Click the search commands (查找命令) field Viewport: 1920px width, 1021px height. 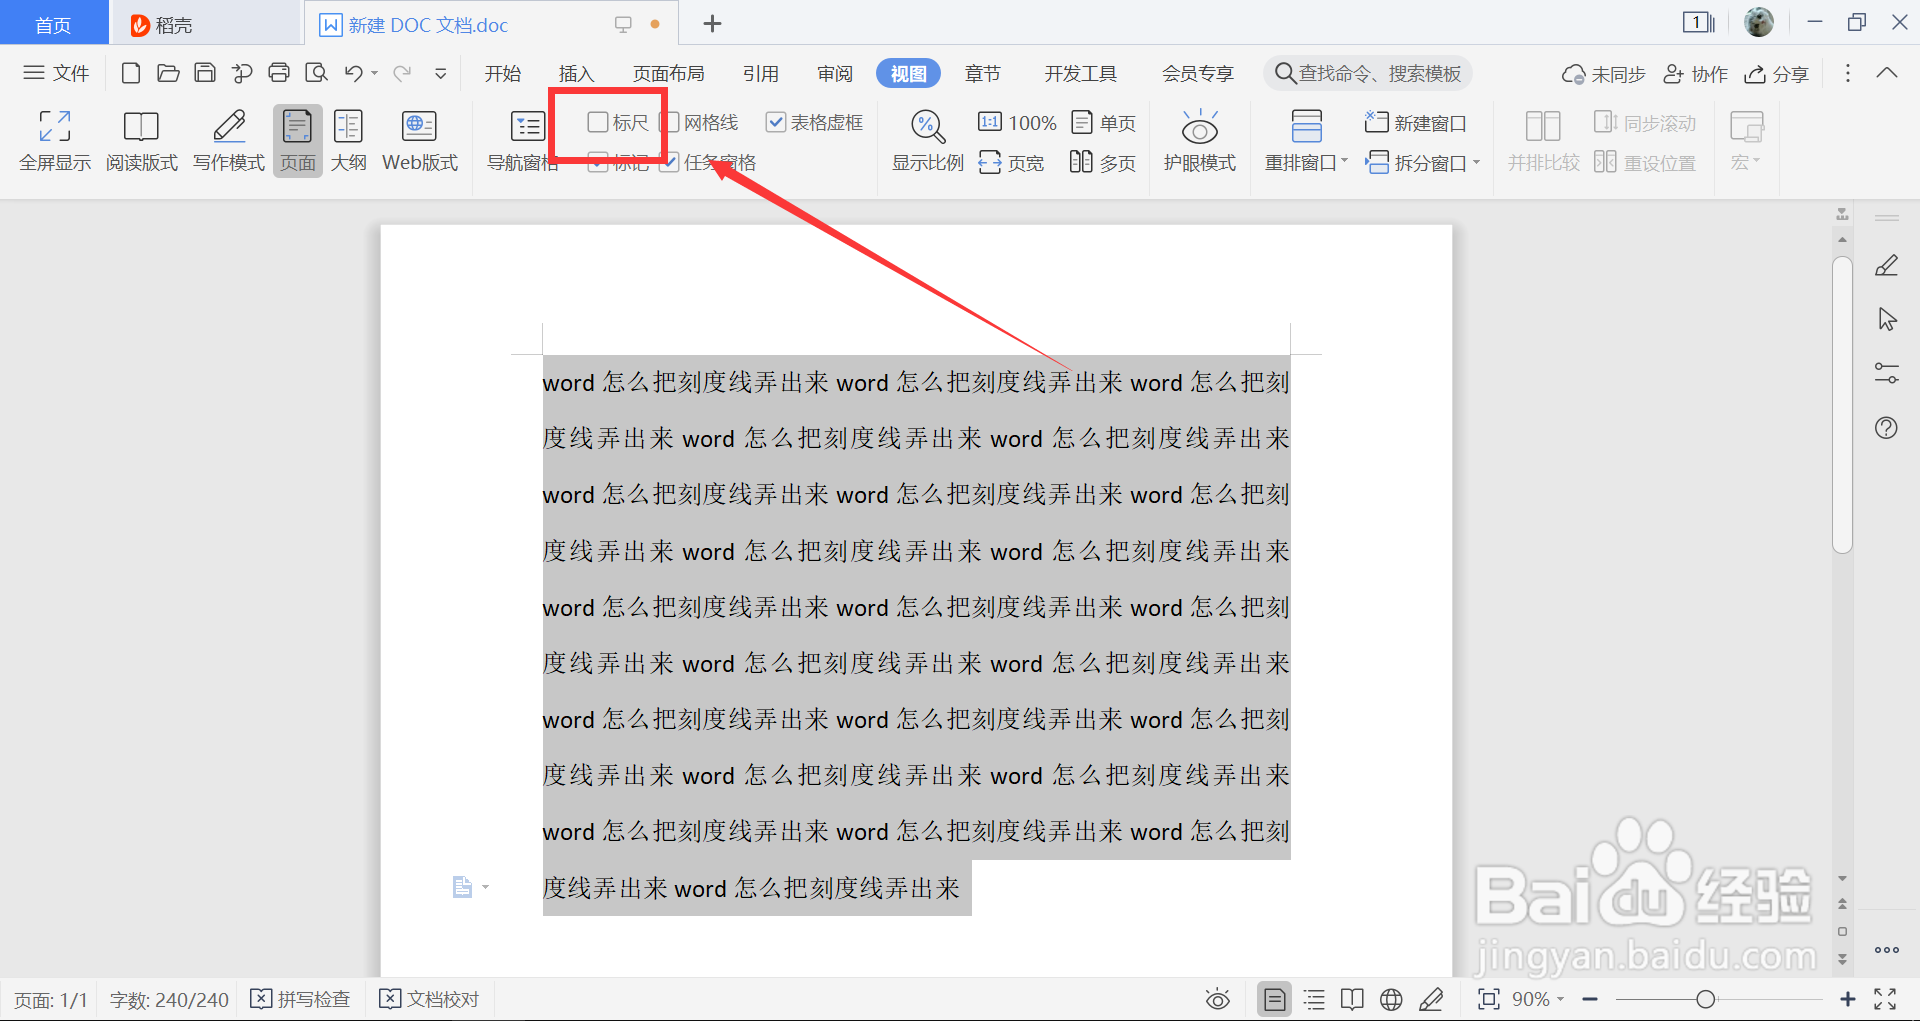coord(1368,73)
